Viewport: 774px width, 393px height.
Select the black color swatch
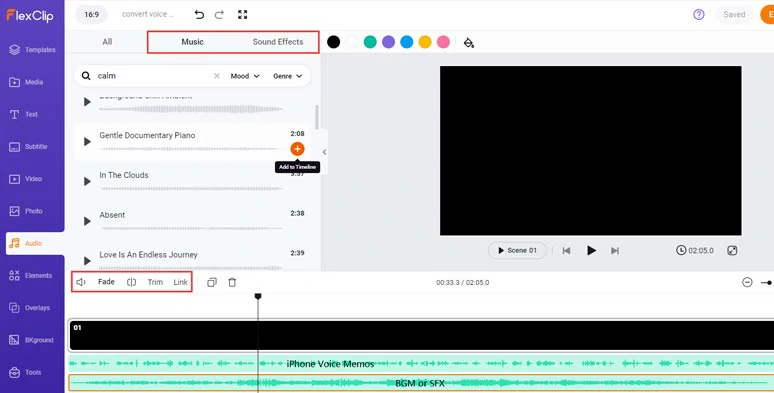(x=334, y=42)
